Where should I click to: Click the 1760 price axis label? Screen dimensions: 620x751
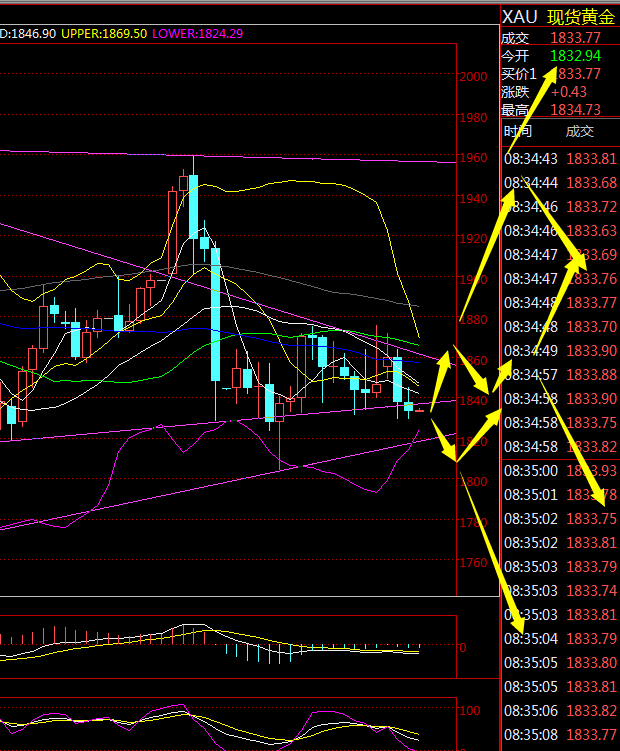click(x=472, y=563)
